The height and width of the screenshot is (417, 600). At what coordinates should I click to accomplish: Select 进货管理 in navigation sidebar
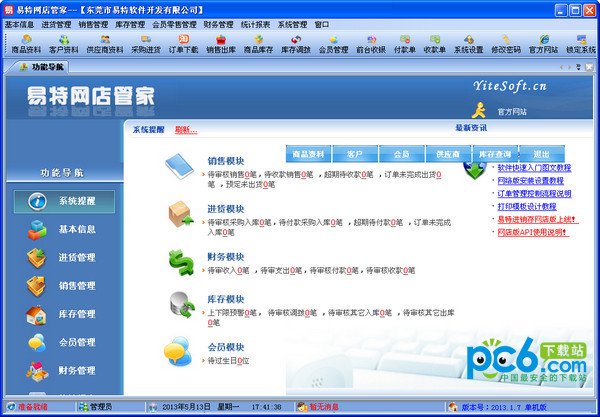[64, 258]
